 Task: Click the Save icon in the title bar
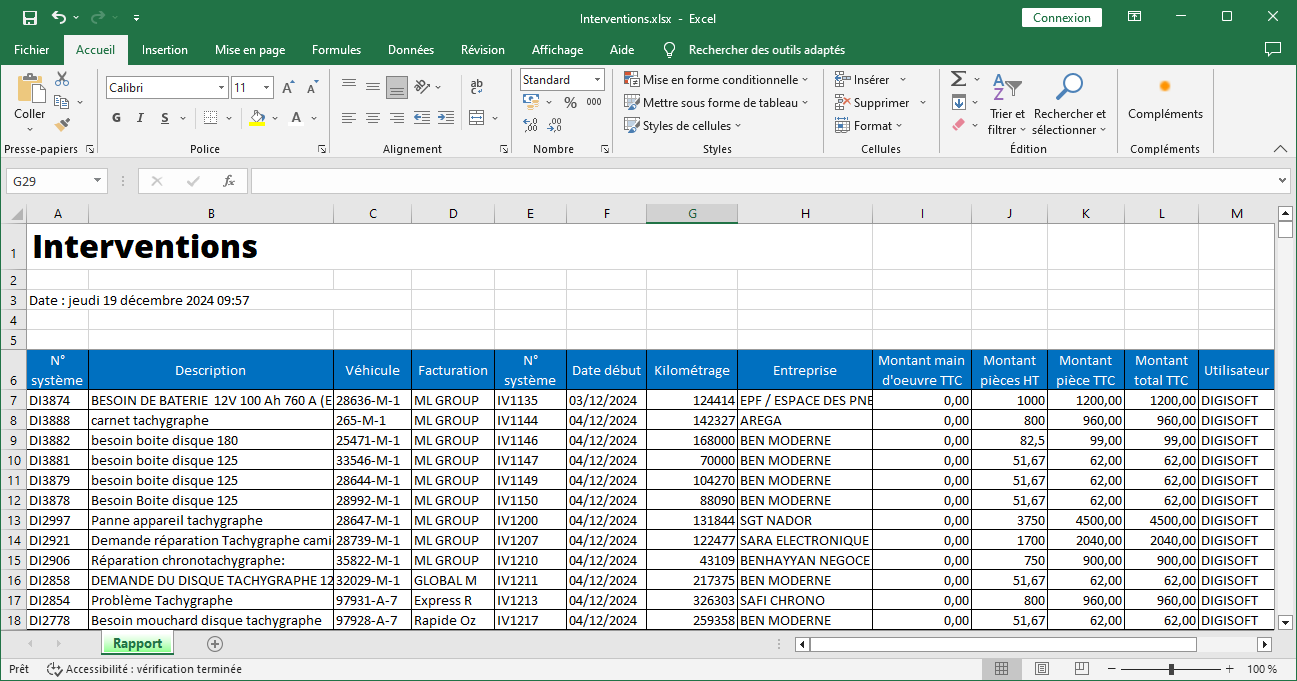[x=30, y=18]
